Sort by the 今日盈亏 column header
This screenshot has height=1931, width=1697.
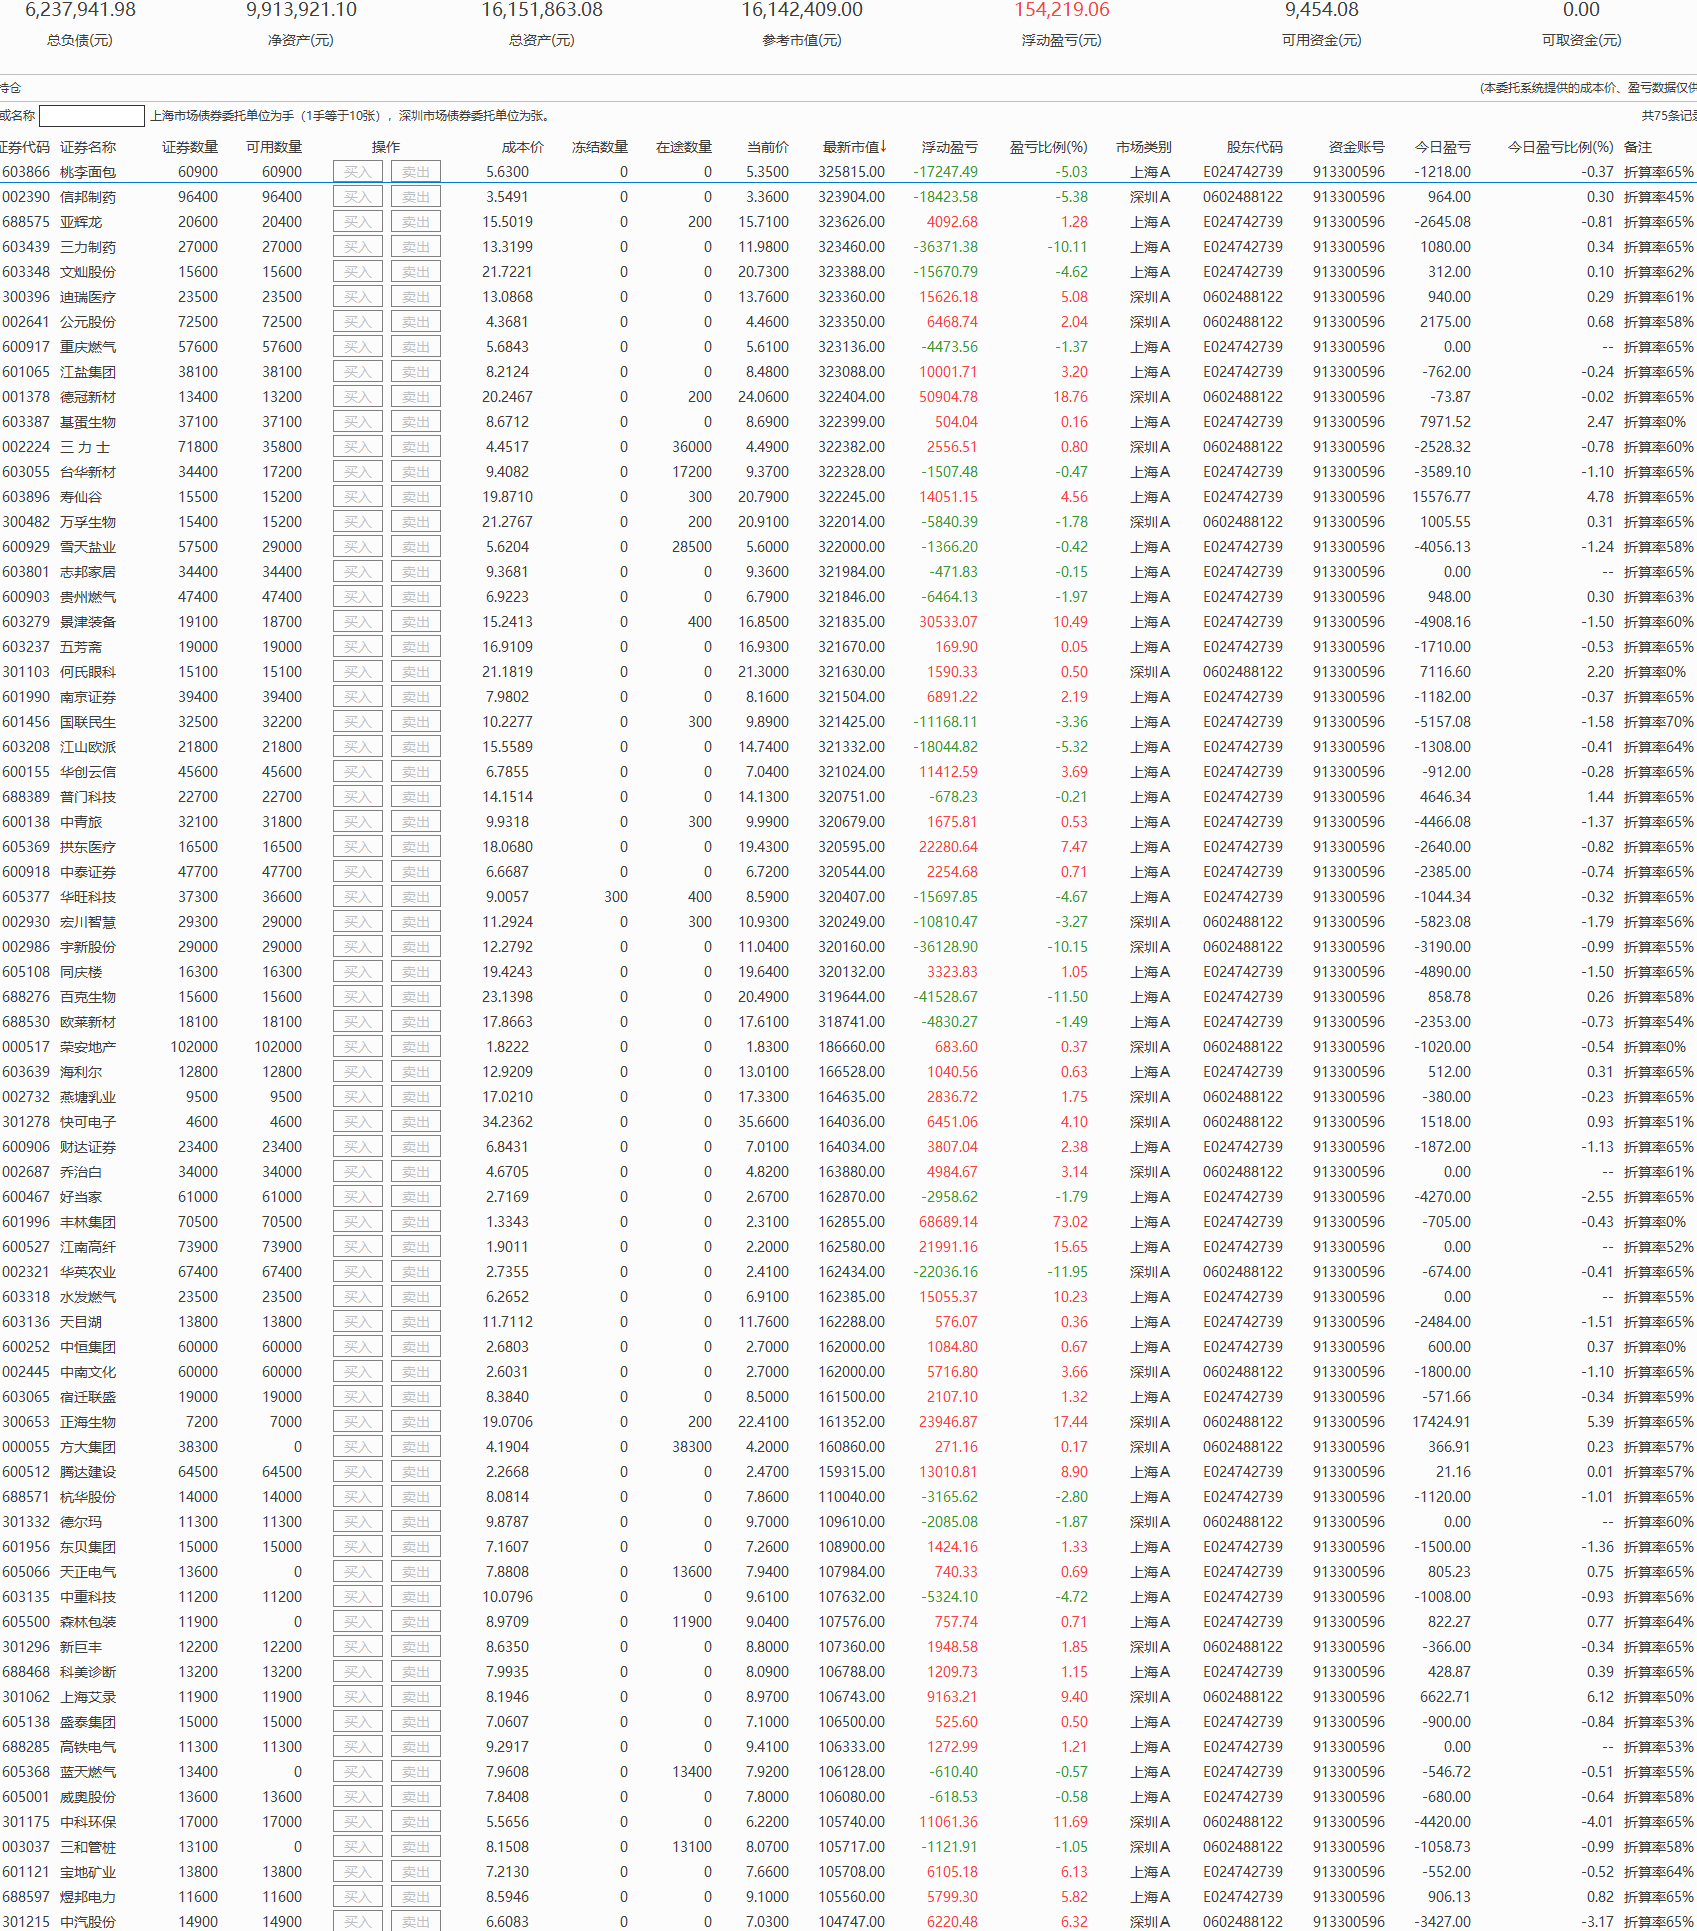click(x=1442, y=147)
